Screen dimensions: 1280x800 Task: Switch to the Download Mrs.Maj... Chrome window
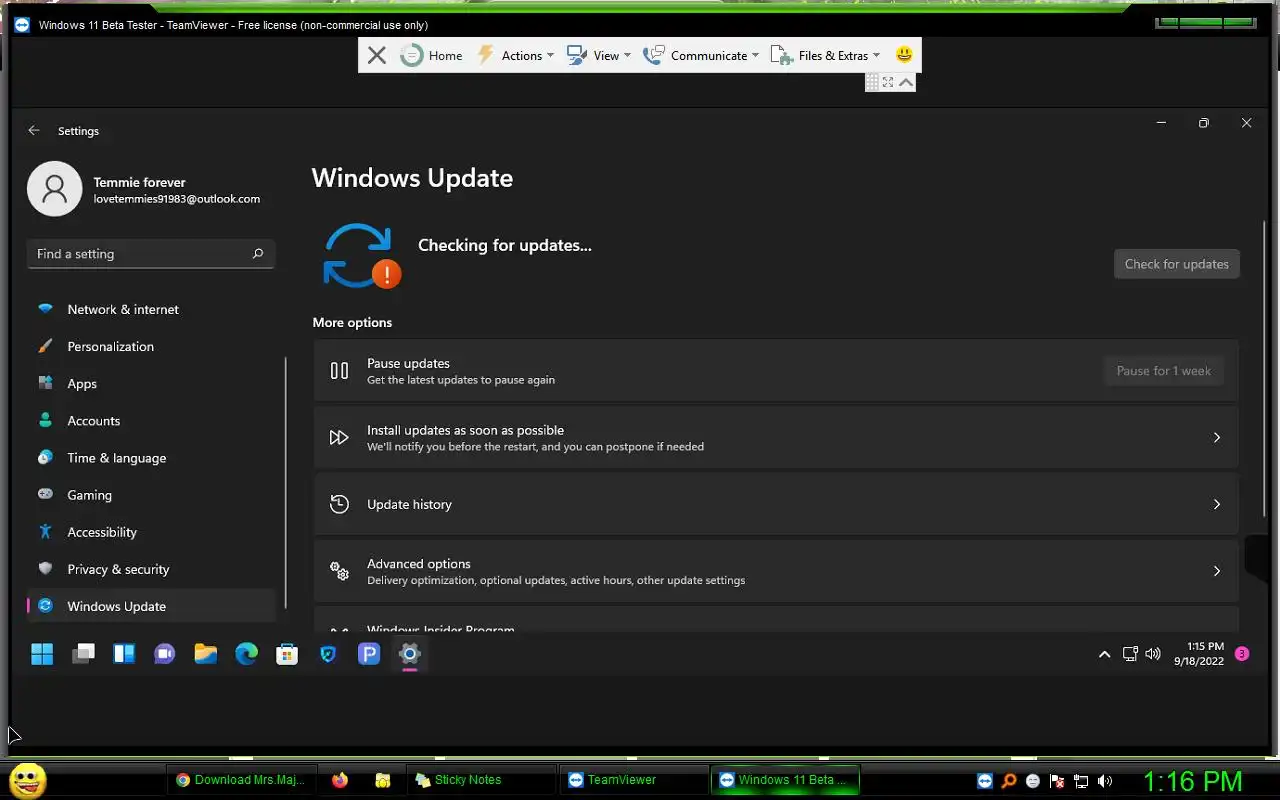pos(241,780)
